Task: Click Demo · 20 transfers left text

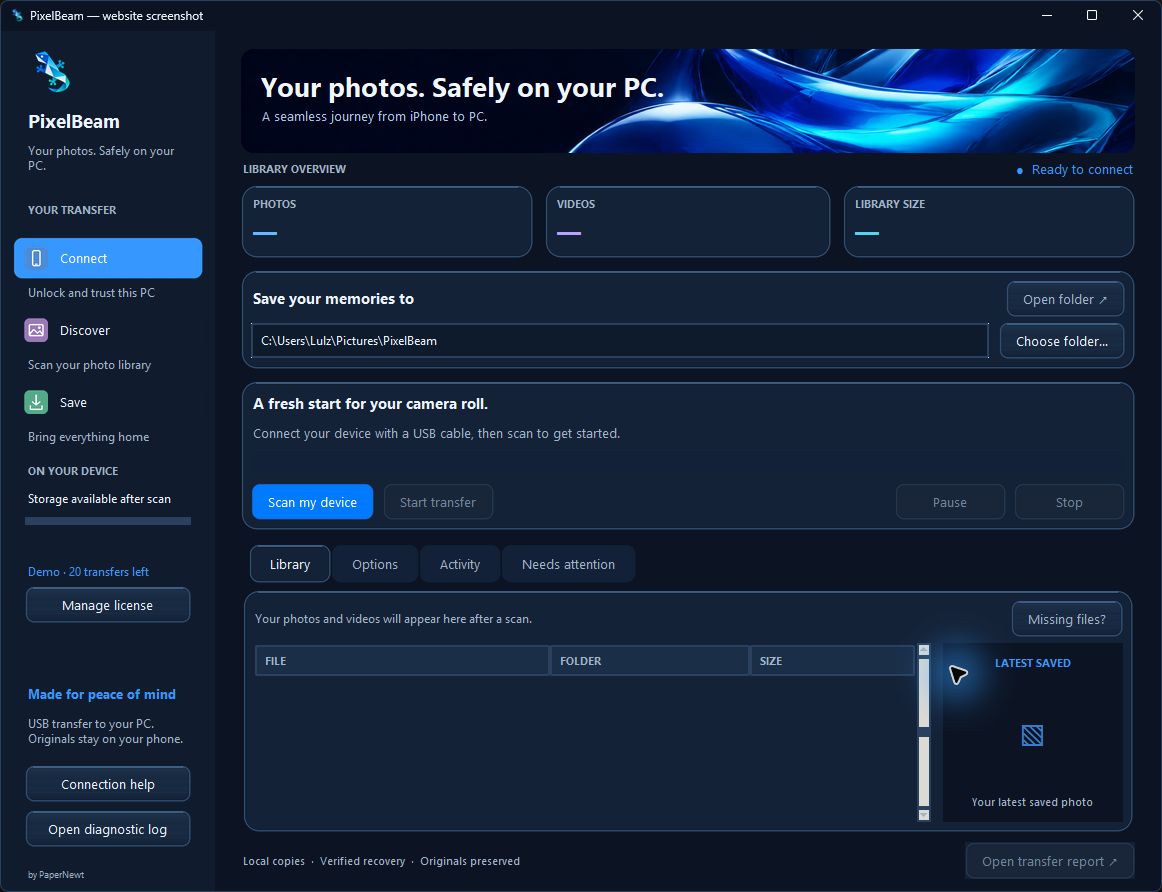Action: click(x=88, y=571)
